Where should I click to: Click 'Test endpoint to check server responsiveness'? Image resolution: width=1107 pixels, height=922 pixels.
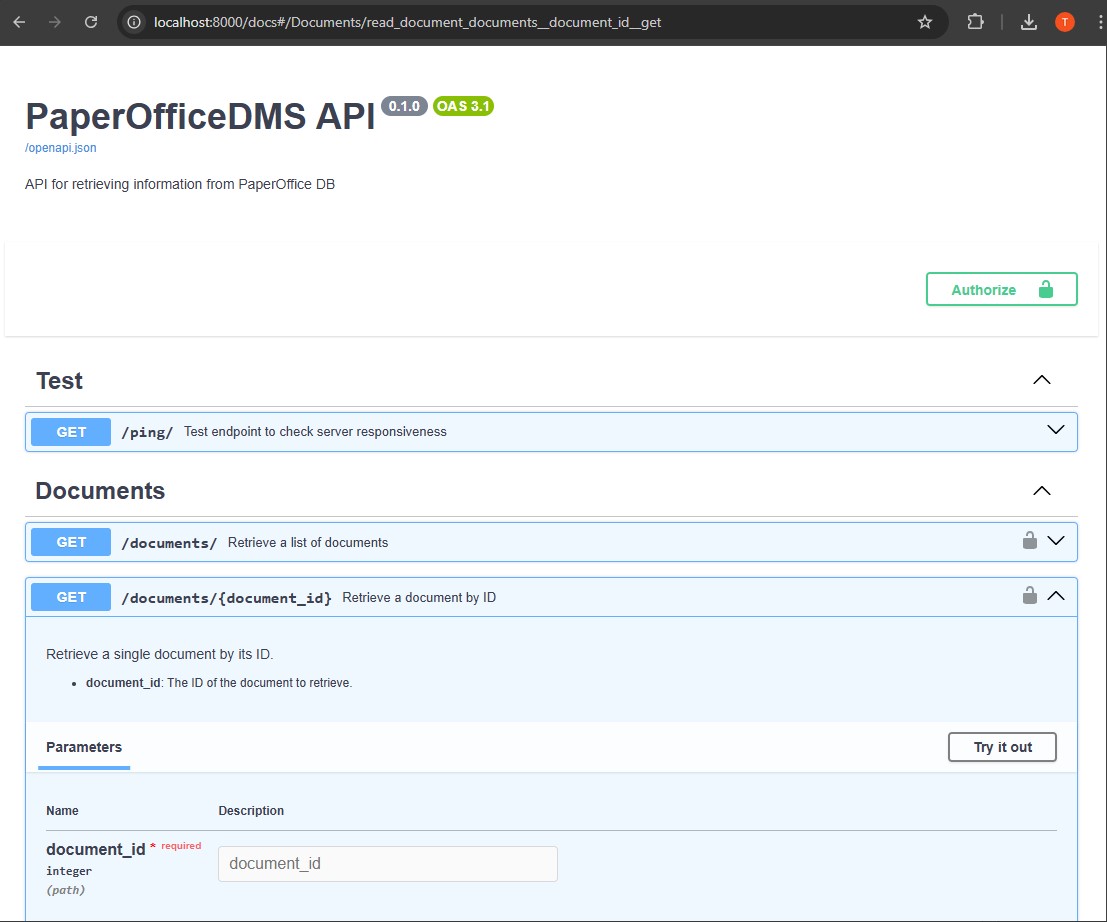point(316,431)
